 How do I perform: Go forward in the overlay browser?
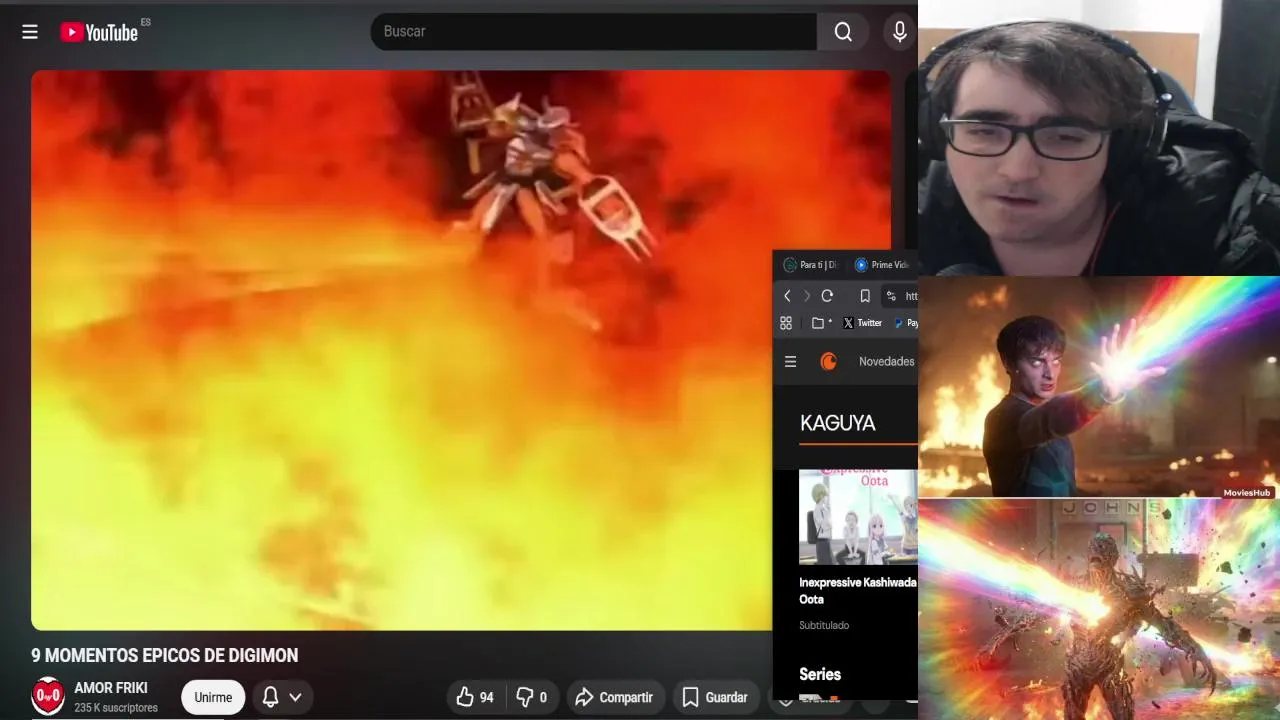[807, 296]
